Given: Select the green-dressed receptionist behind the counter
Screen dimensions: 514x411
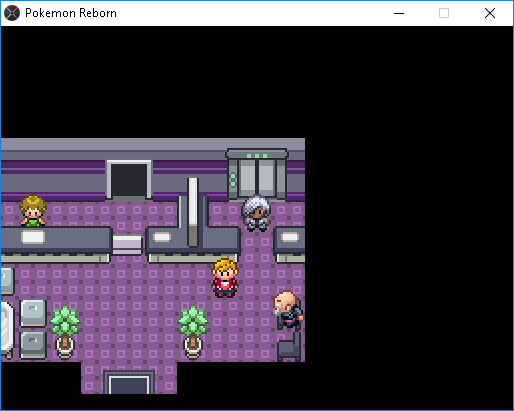Looking at the screenshot, I should [33, 211].
